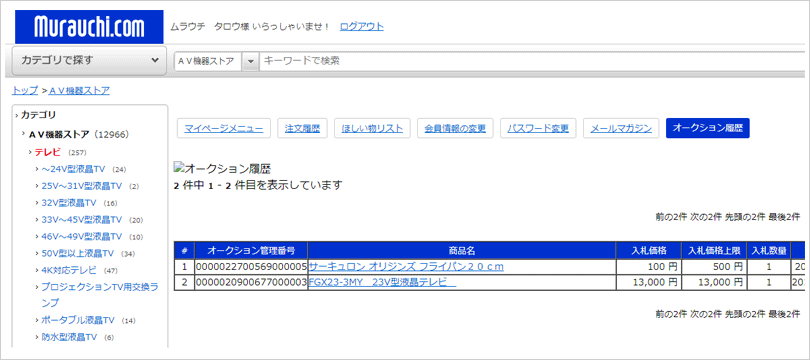Open 会員情報の変更 tab
810x360 pixels.
pos(455,129)
